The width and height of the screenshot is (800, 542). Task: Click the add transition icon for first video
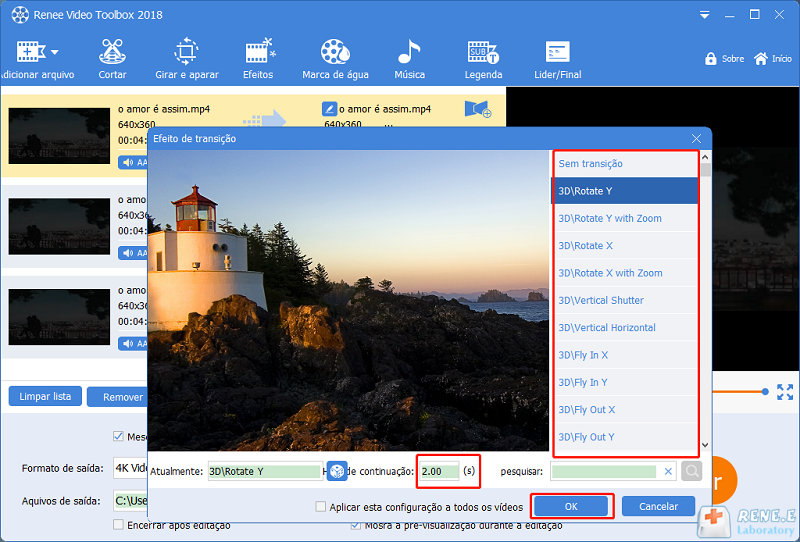(x=478, y=109)
